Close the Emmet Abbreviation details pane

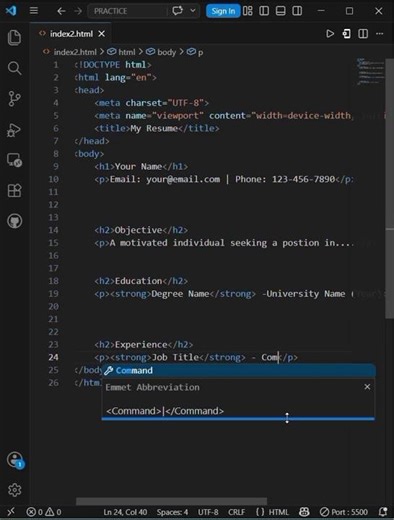tap(367, 387)
